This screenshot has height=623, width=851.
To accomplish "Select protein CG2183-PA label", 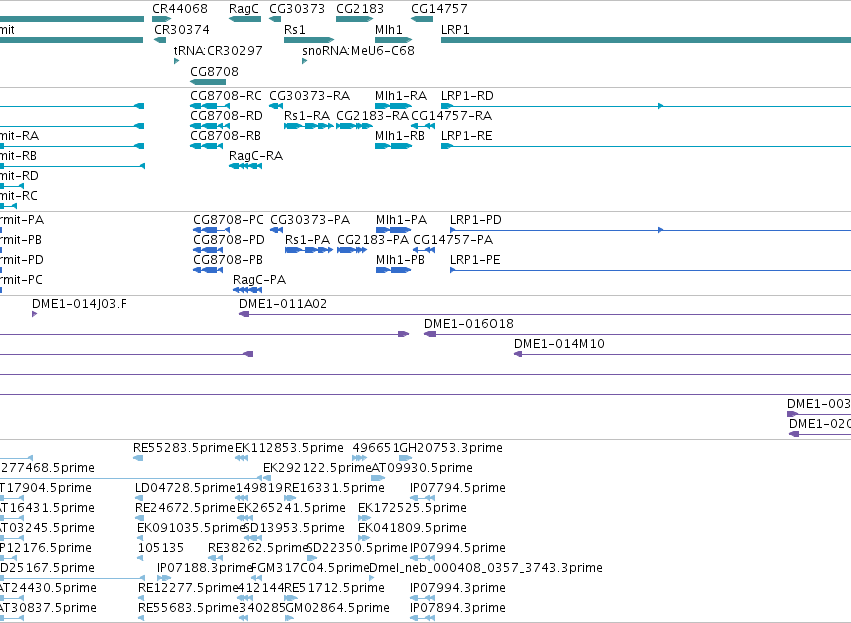I will tap(373, 240).
